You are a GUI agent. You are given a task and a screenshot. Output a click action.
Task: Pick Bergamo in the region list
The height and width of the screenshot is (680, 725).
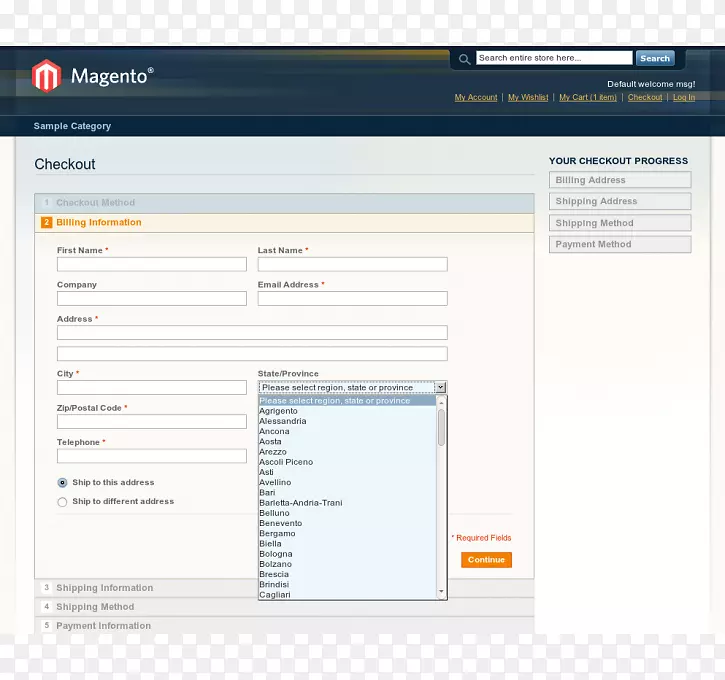(x=277, y=534)
